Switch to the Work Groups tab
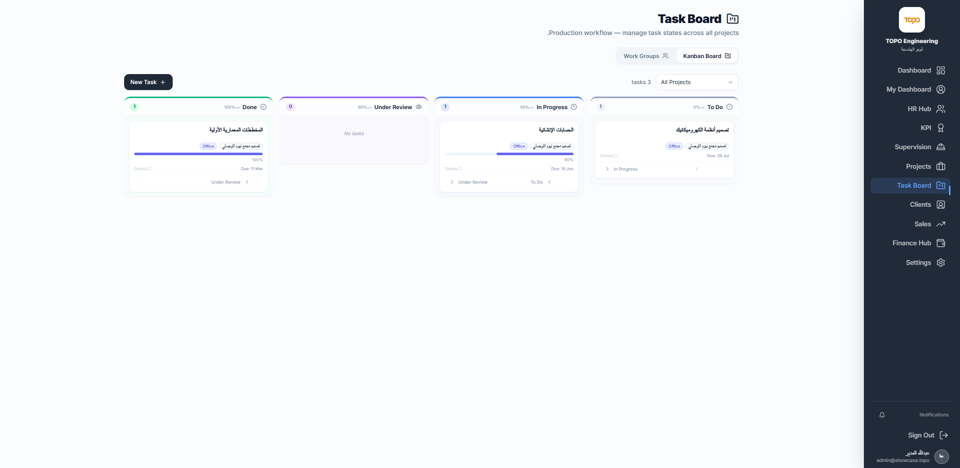The height and width of the screenshot is (468, 960). (646, 56)
